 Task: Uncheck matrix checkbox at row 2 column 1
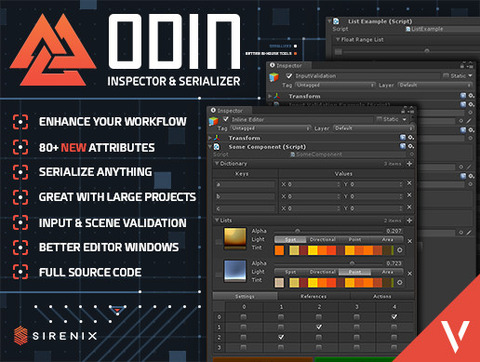pyautogui.click(x=281, y=337)
